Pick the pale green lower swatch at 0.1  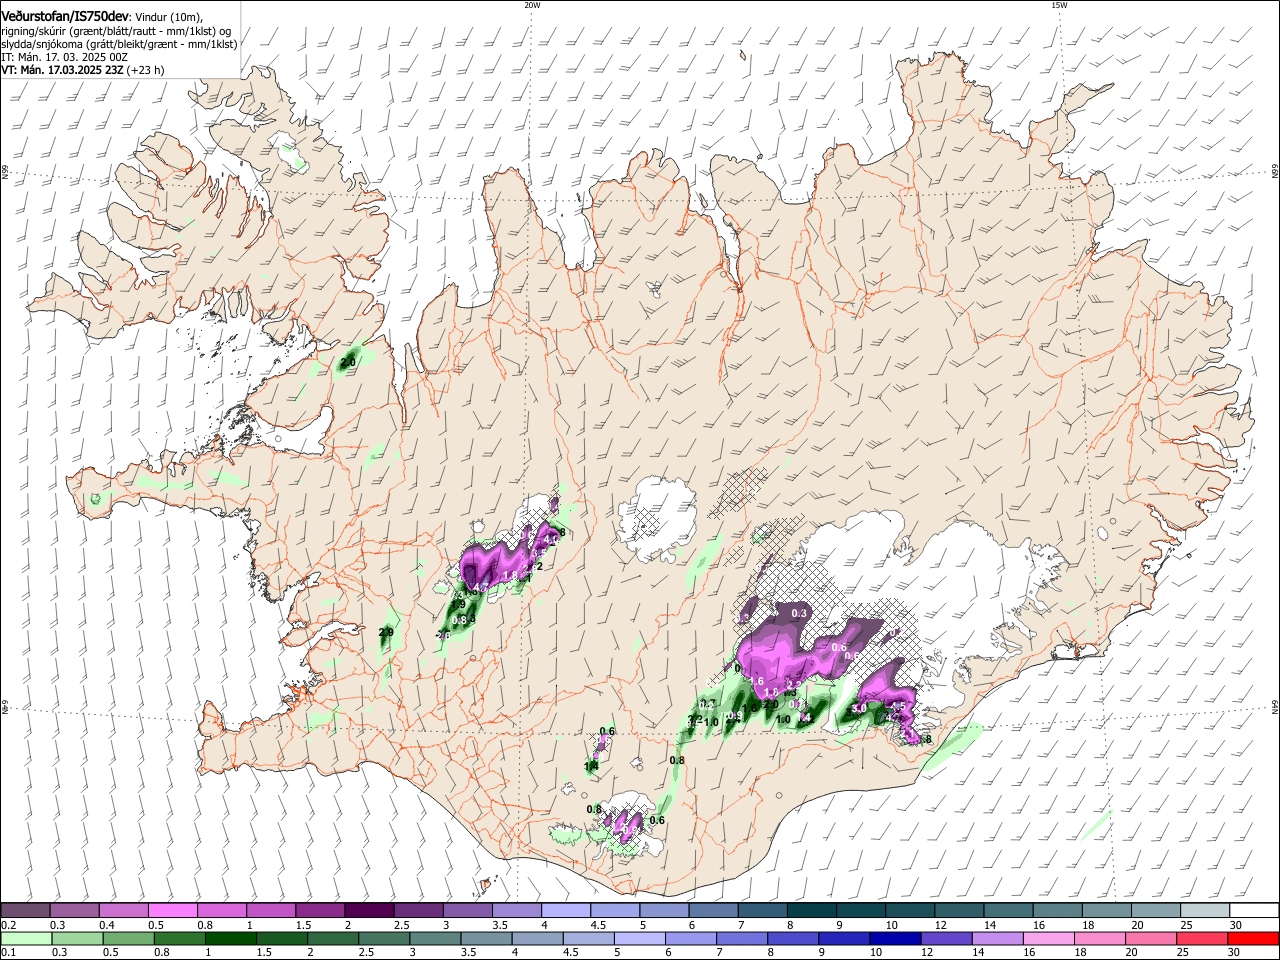point(26,938)
